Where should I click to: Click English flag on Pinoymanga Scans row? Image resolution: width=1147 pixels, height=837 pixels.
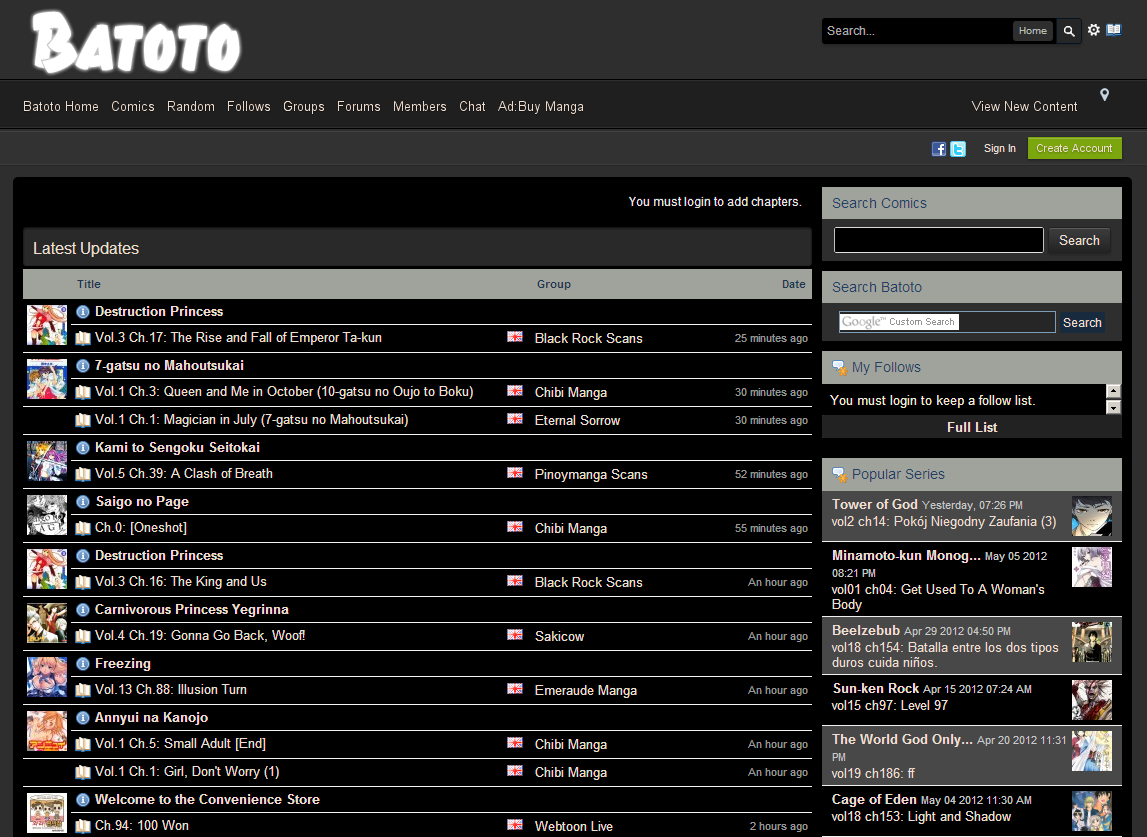[515, 473]
